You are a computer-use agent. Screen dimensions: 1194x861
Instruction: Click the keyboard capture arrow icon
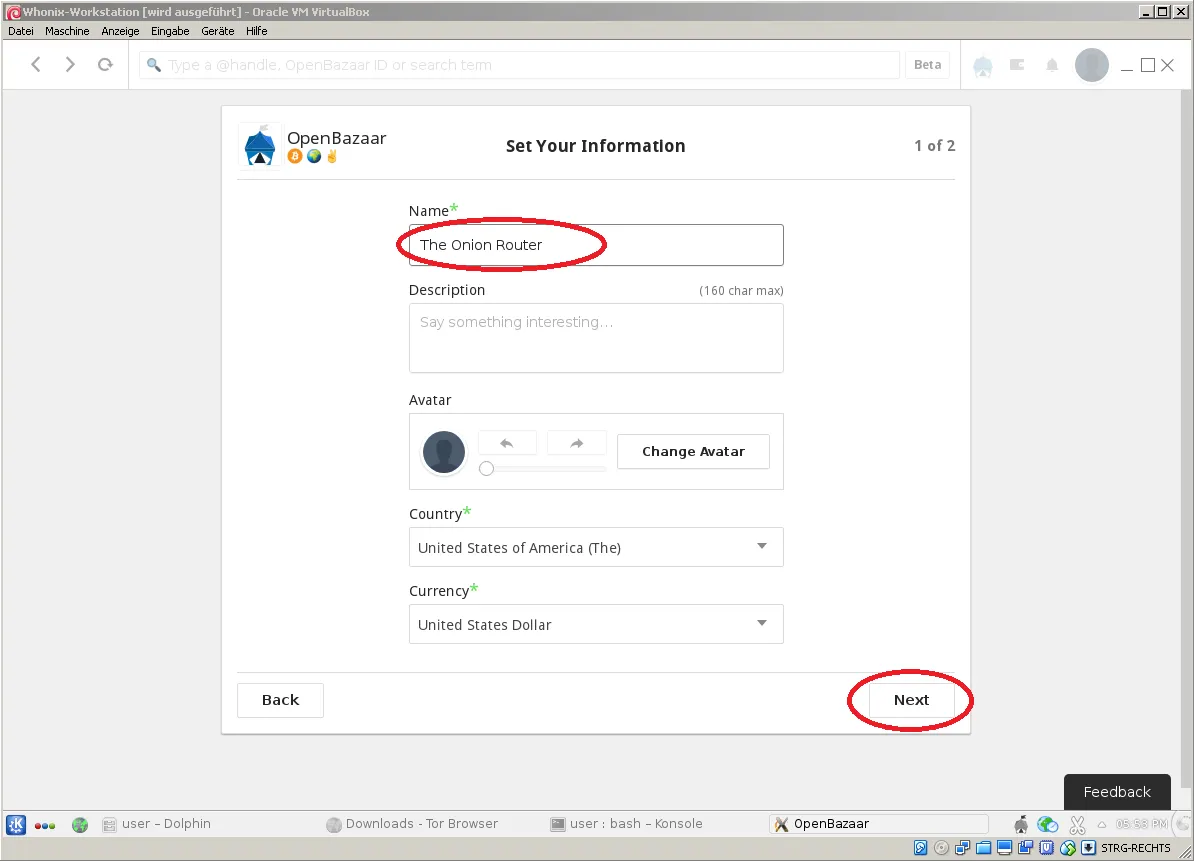[x=1088, y=848]
